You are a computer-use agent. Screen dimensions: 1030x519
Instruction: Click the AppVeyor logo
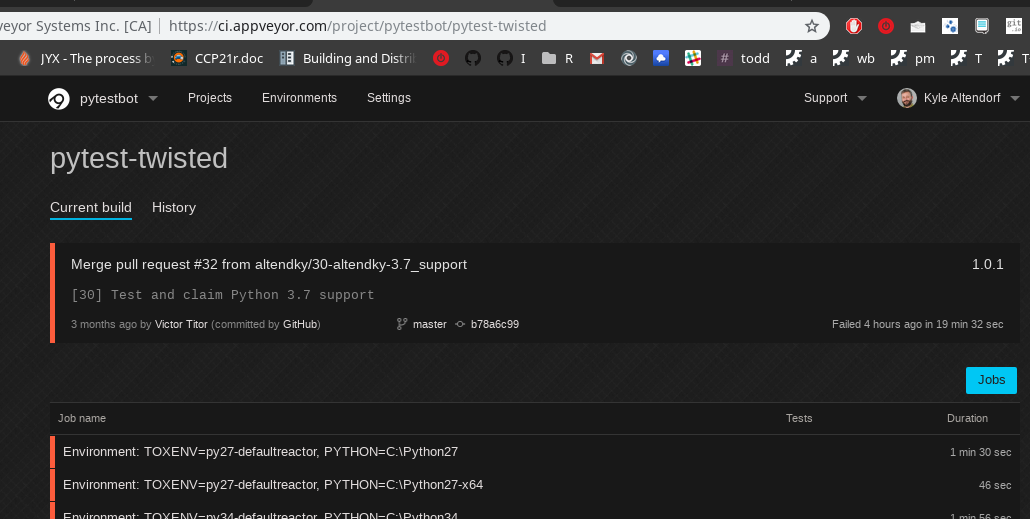(x=58, y=99)
